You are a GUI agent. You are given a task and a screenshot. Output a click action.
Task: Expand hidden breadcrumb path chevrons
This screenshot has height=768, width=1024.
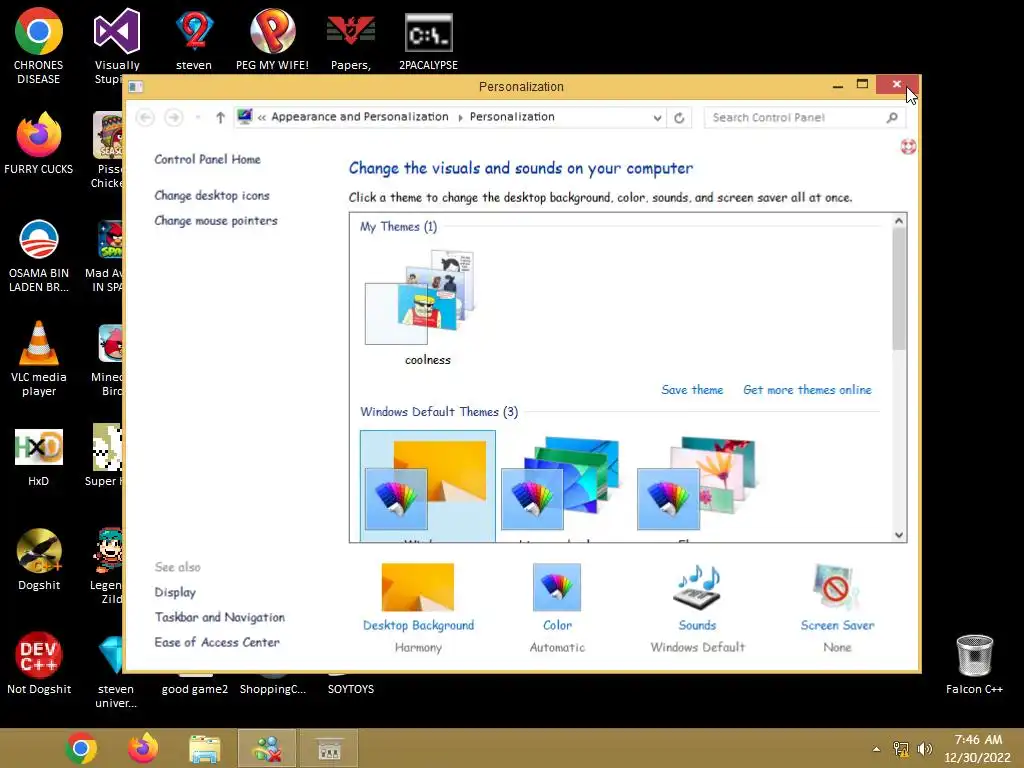261,118
